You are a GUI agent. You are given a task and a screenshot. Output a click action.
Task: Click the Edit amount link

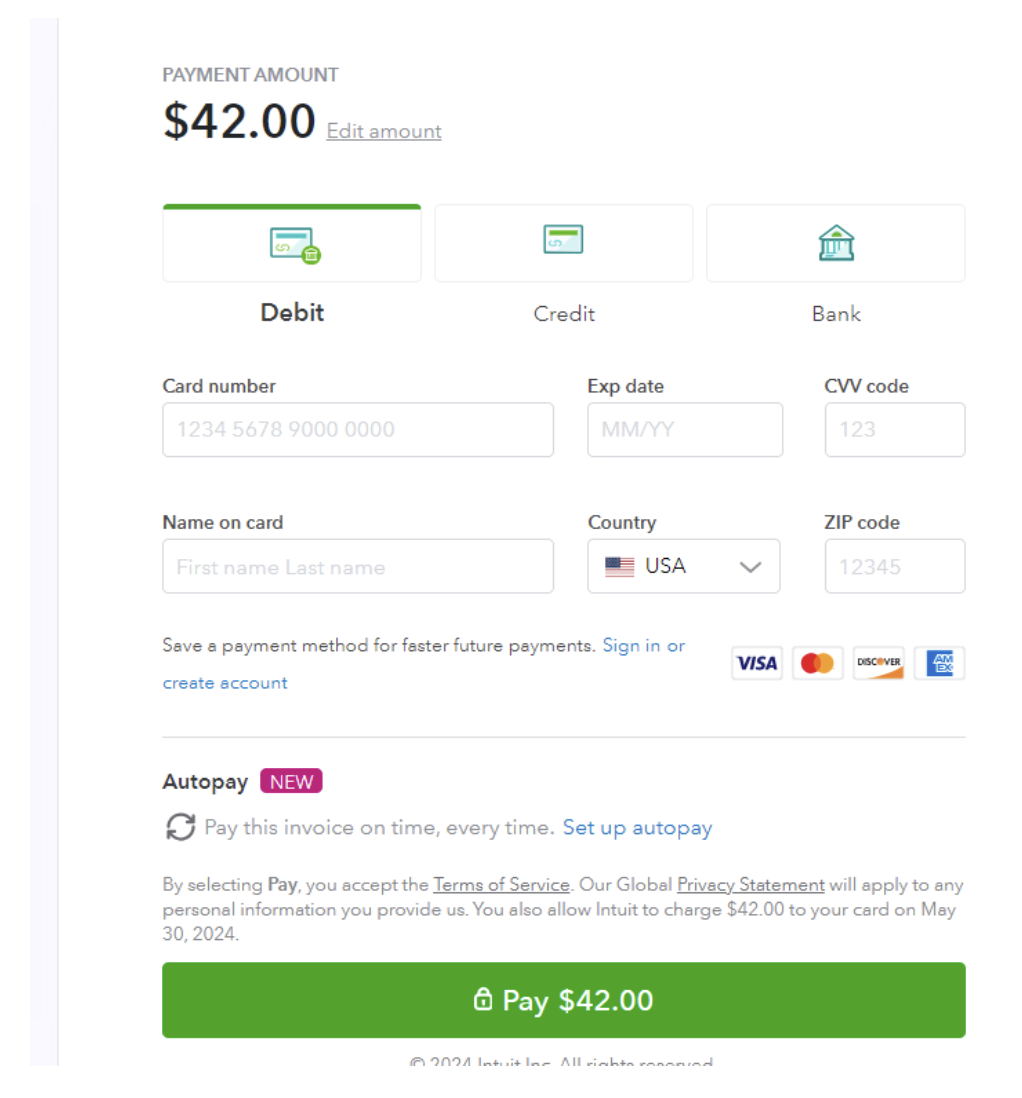coord(384,131)
